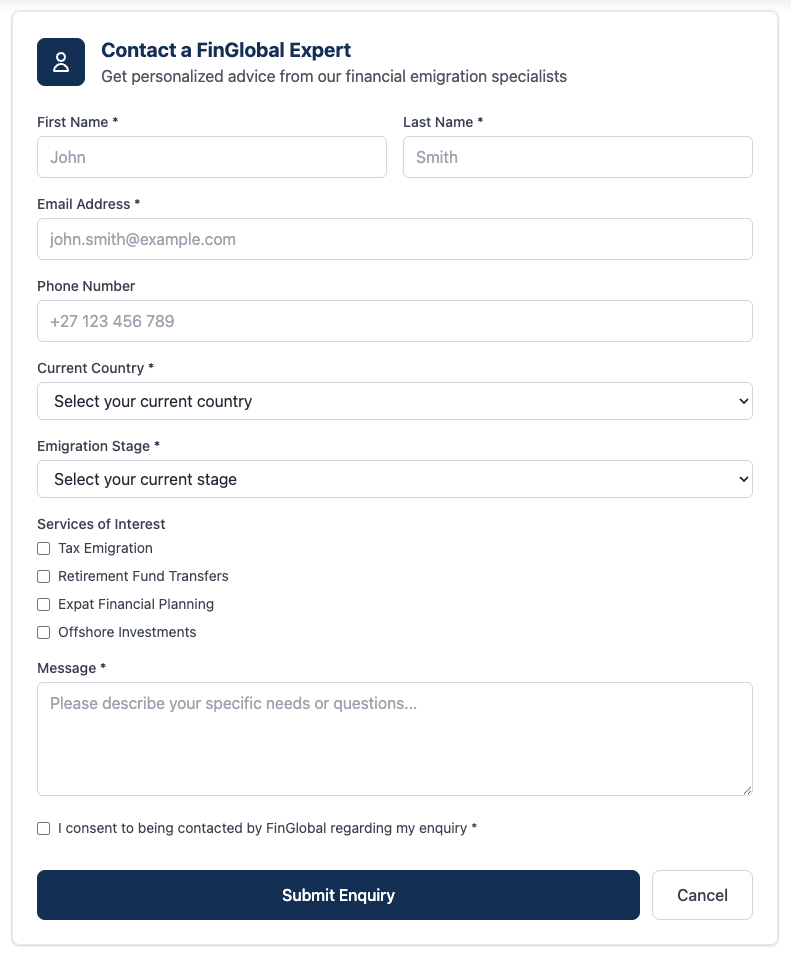Open the Emigration Stage dropdown

(x=395, y=479)
